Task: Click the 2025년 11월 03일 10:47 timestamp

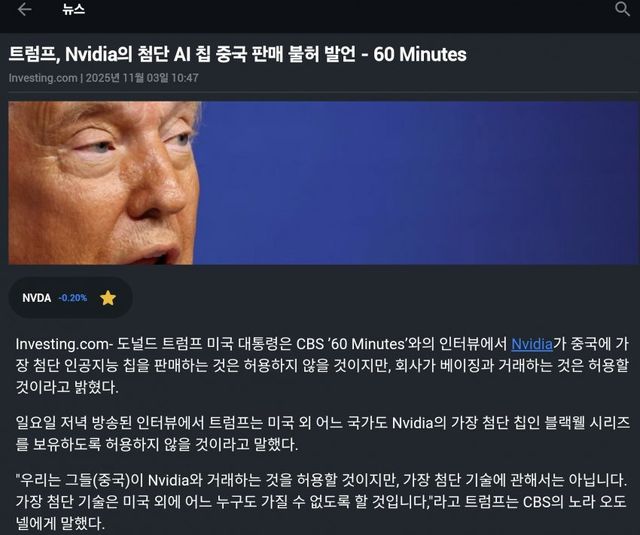Action: tap(142, 78)
